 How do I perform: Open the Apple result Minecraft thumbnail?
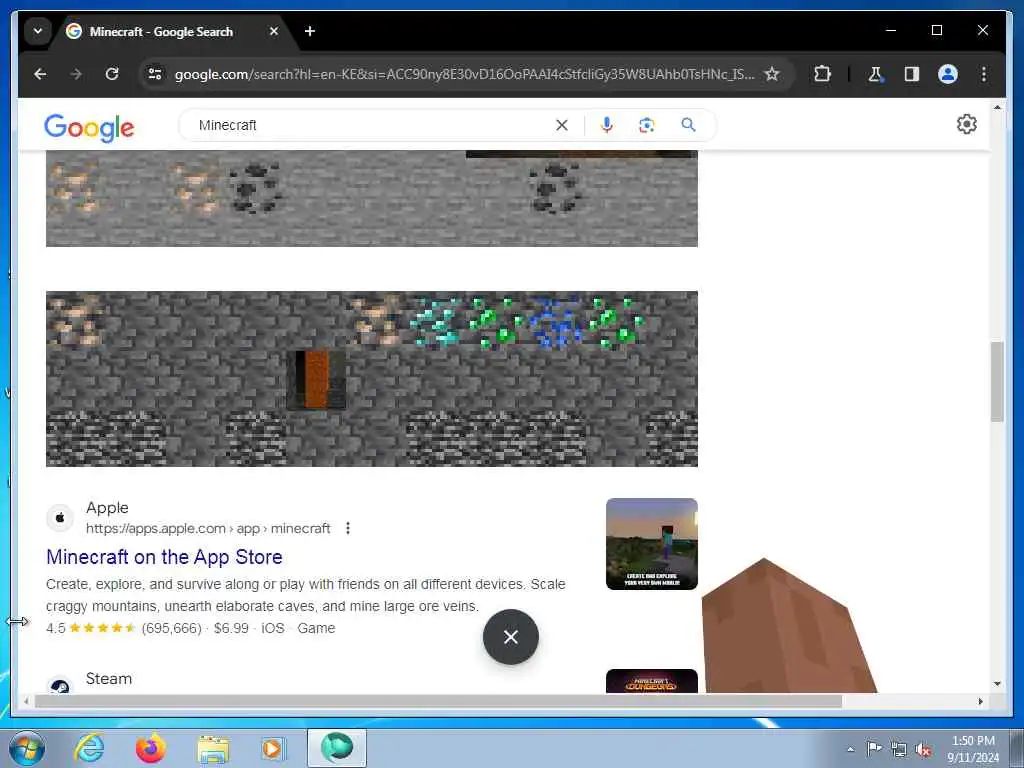coord(652,544)
